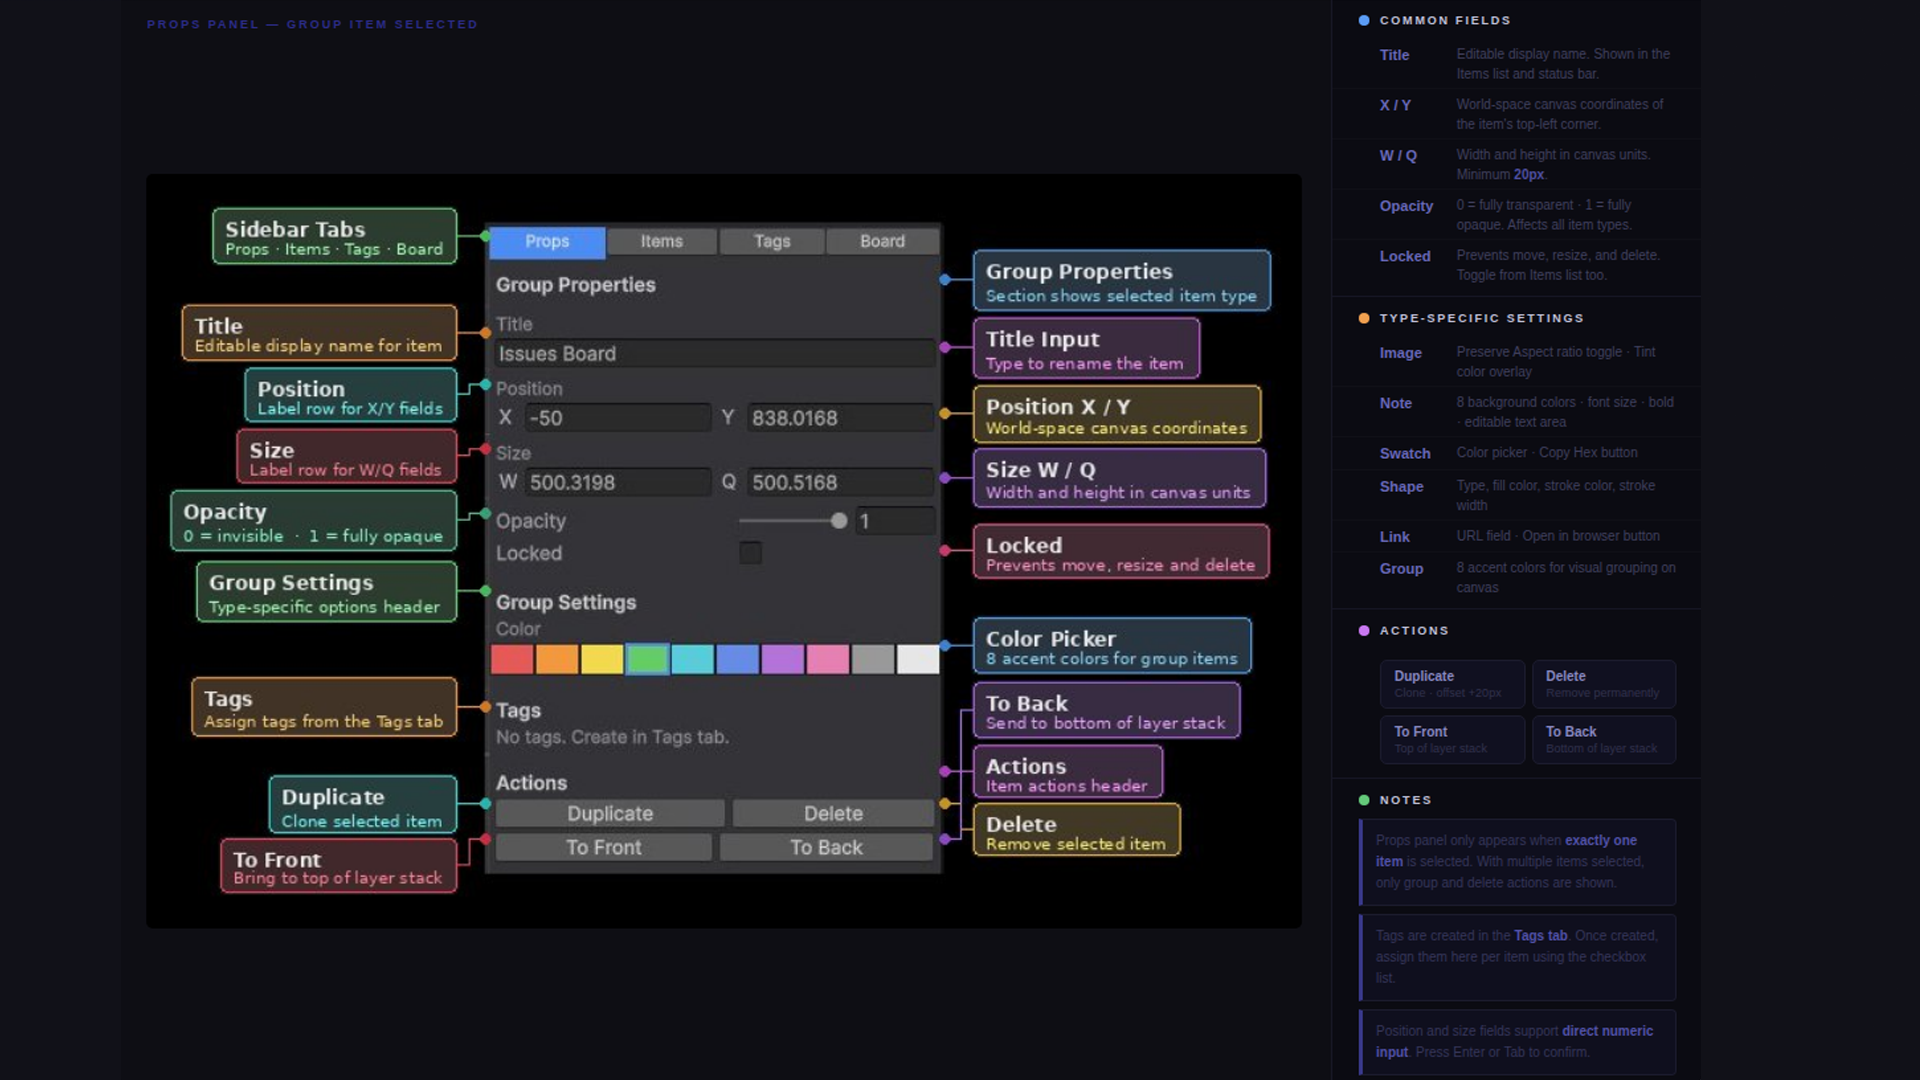Click the Opacity slider handle
Image resolution: width=1920 pixels, height=1080 pixels.
[838, 521]
